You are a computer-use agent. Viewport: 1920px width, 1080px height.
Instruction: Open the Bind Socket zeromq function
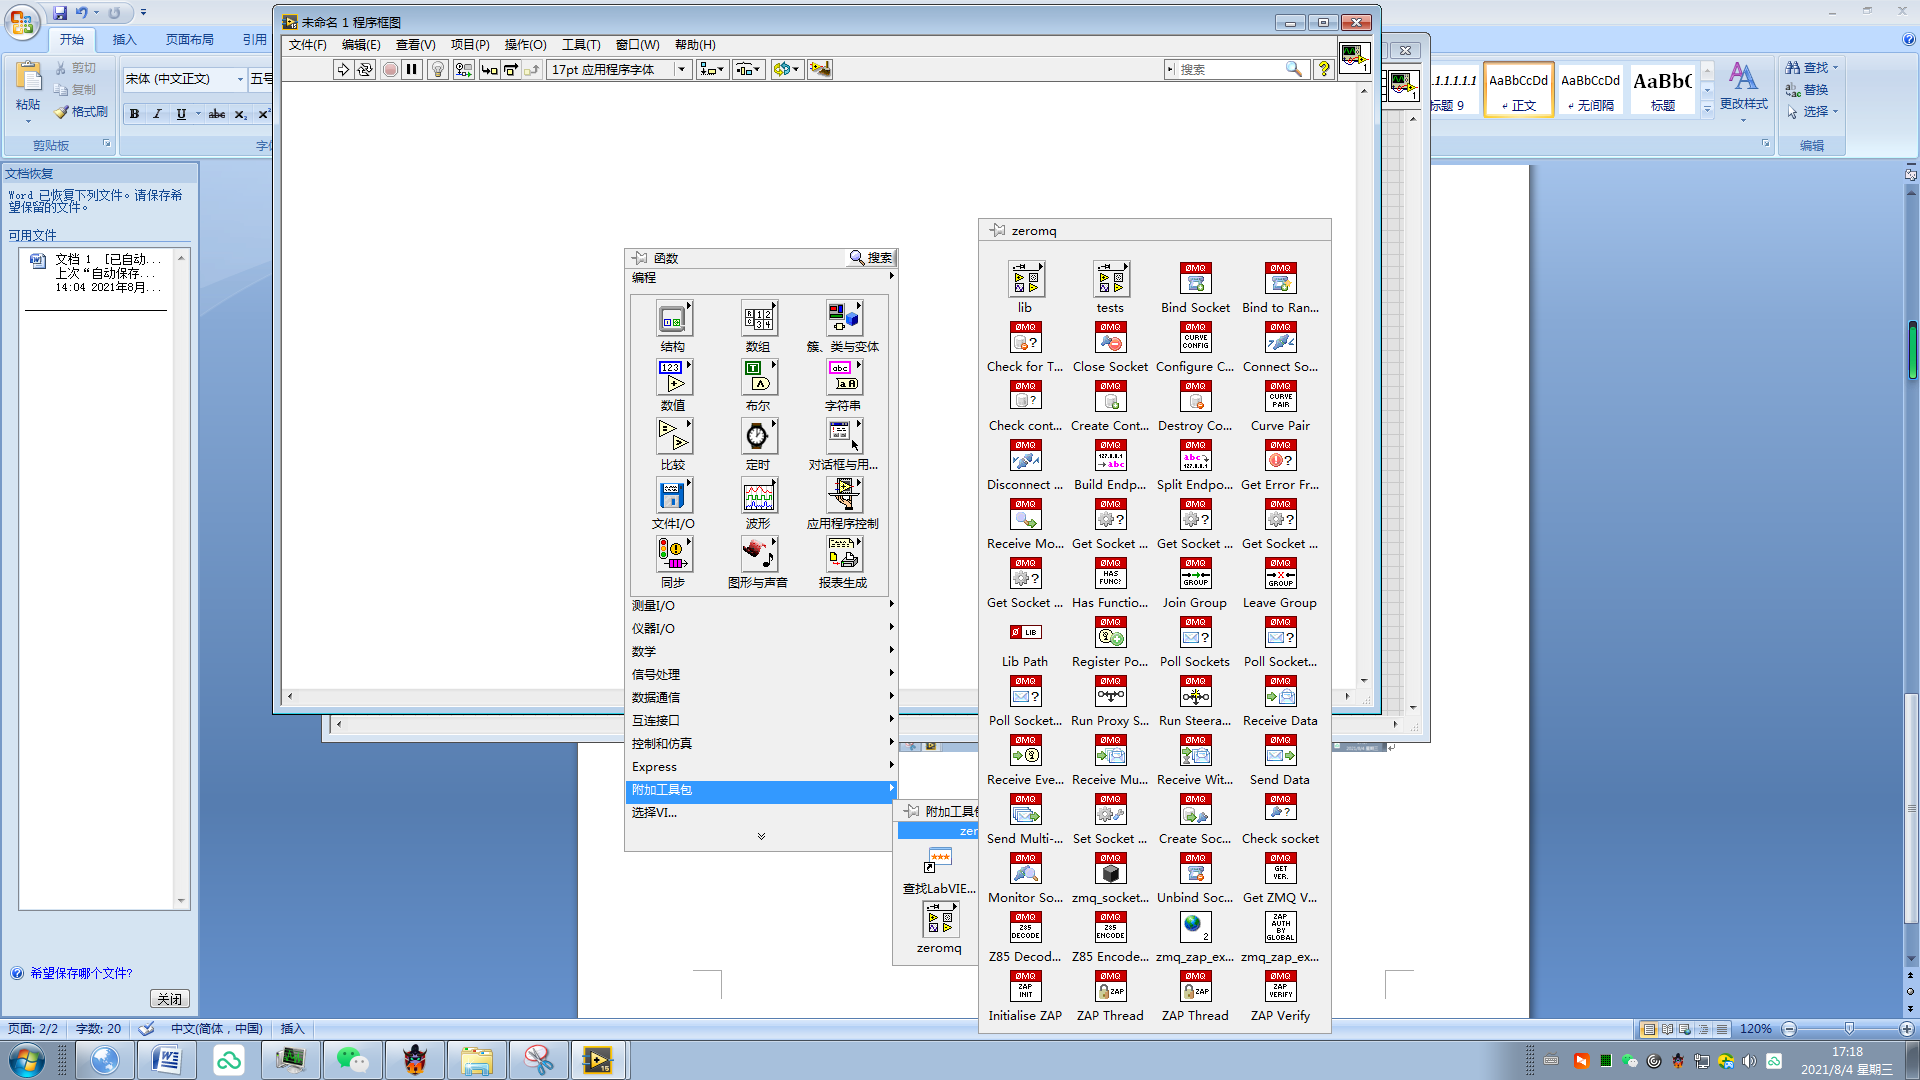(x=1195, y=278)
